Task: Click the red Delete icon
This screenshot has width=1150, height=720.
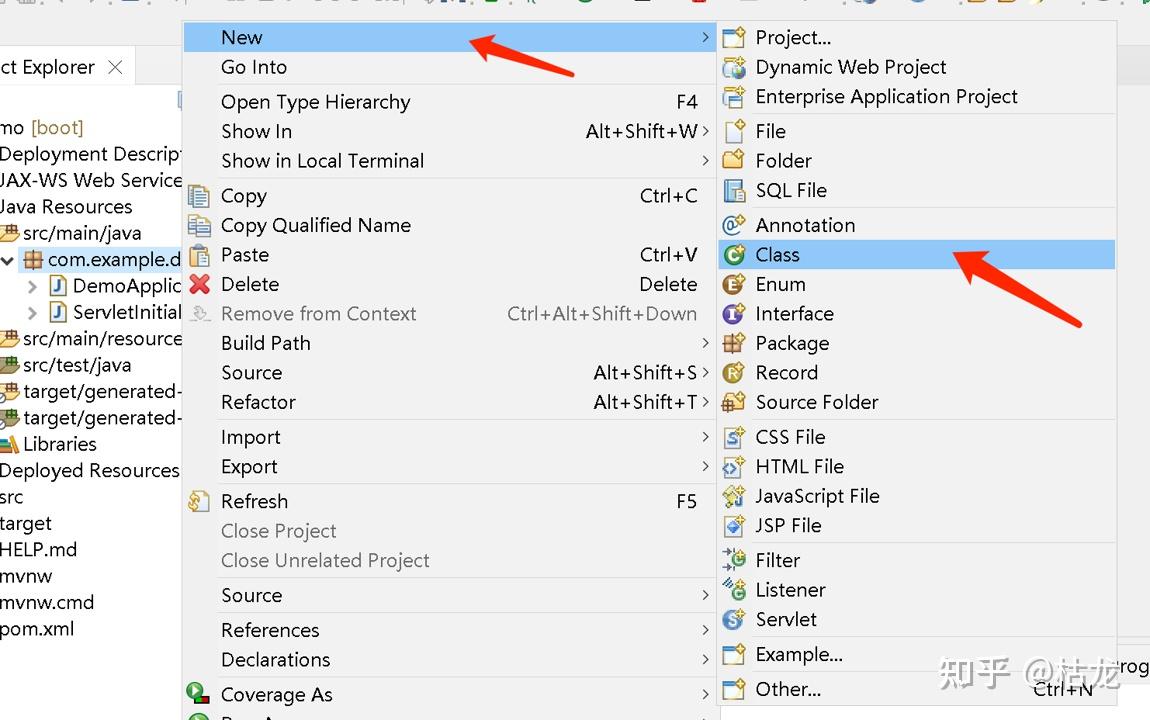Action: point(200,284)
